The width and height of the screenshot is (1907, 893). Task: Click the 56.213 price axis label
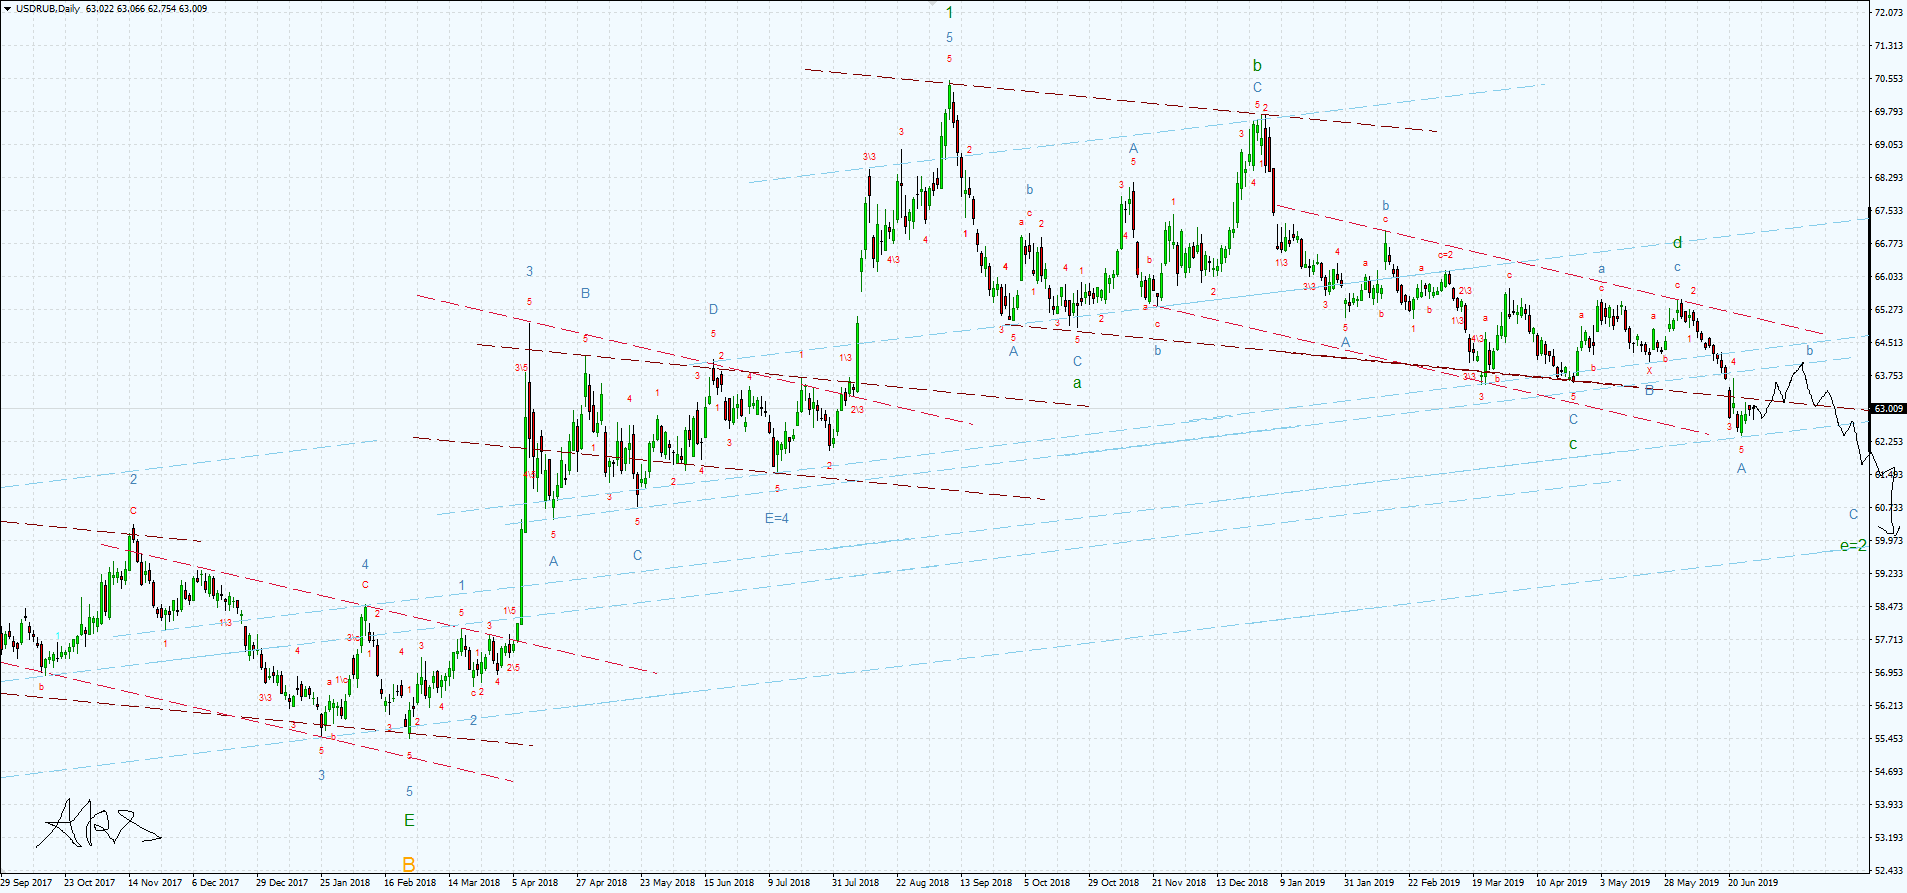[1888, 706]
